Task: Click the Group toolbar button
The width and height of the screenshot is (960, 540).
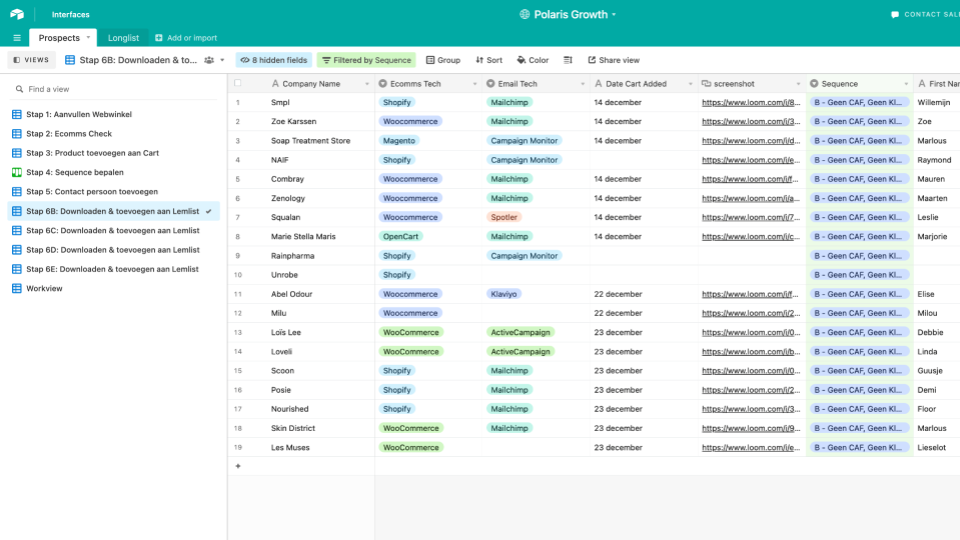Action: (443, 60)
